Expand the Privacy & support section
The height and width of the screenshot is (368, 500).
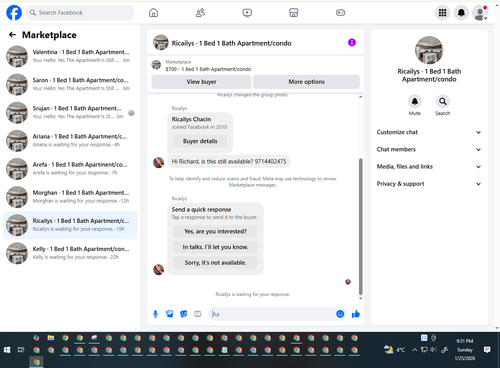pyautogui.click(x=429, y=184)
